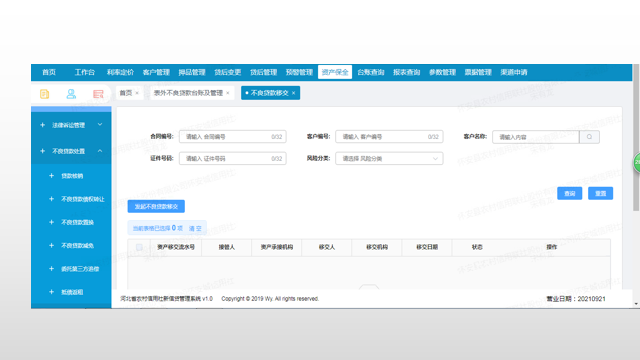Click the 当前表格已选择 0 项 text
640x360 pixels.
[x=158, y=228]
